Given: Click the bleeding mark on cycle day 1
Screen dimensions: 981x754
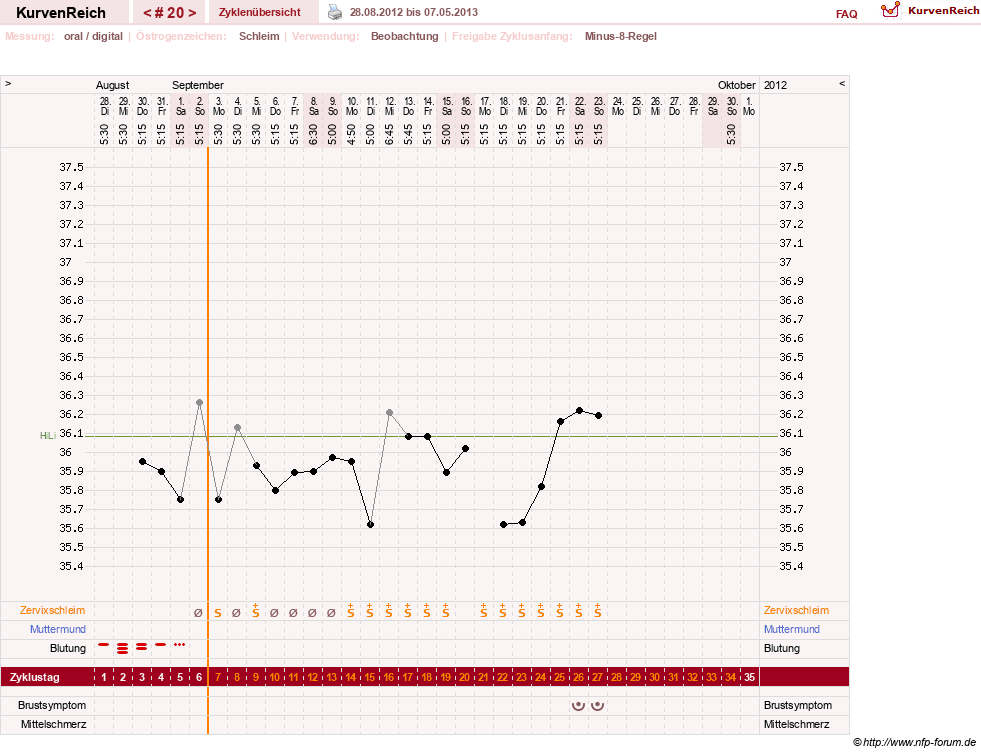Looking at the screenshot, I should coord(104,644).
